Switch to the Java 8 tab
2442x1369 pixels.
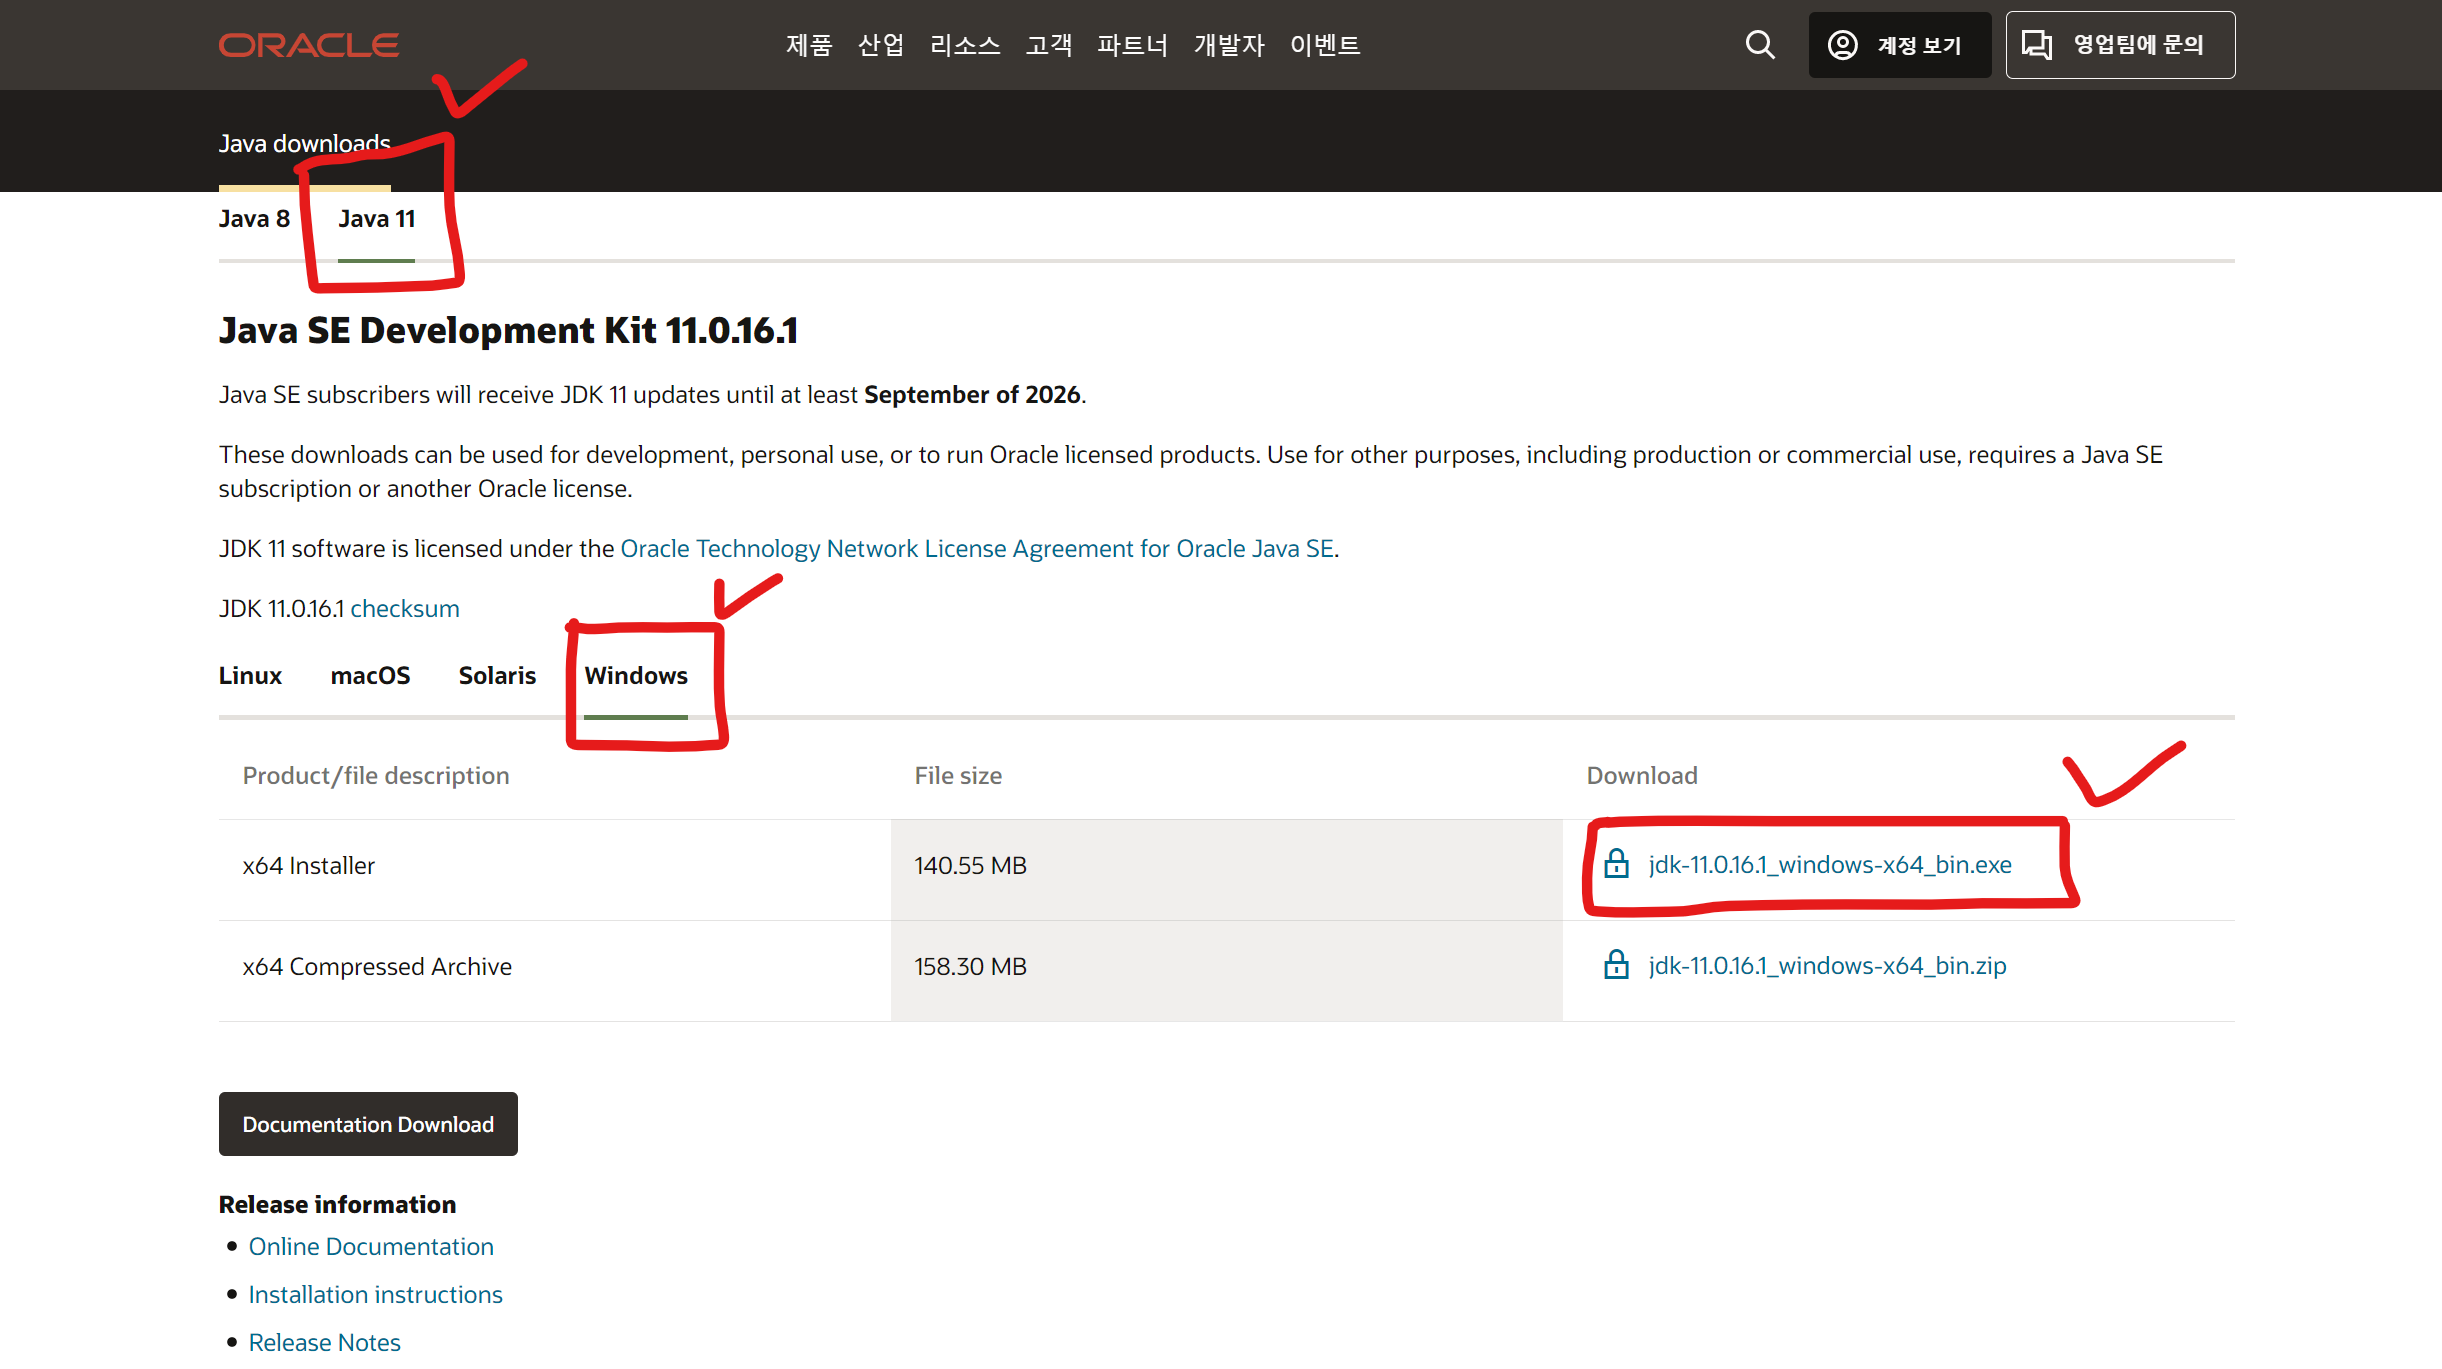[254, 219]
